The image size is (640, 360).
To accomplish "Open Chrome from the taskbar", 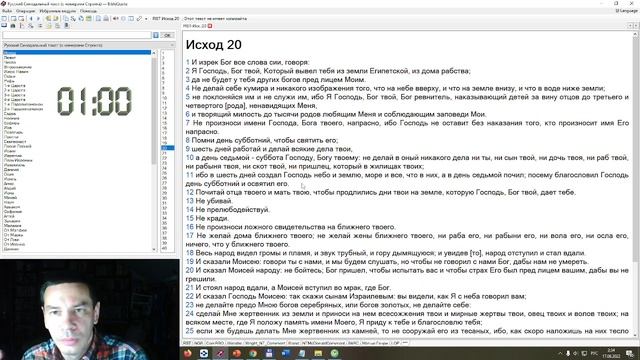I will click(253, 353).
